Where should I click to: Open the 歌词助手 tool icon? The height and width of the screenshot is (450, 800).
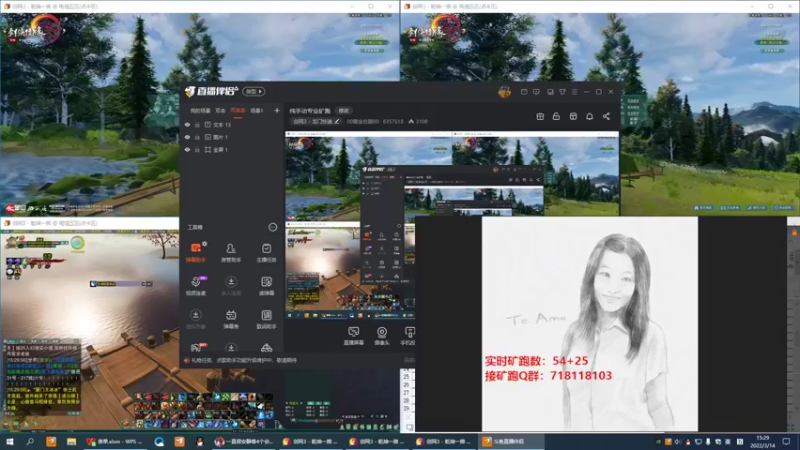click(x=266, y=319)
